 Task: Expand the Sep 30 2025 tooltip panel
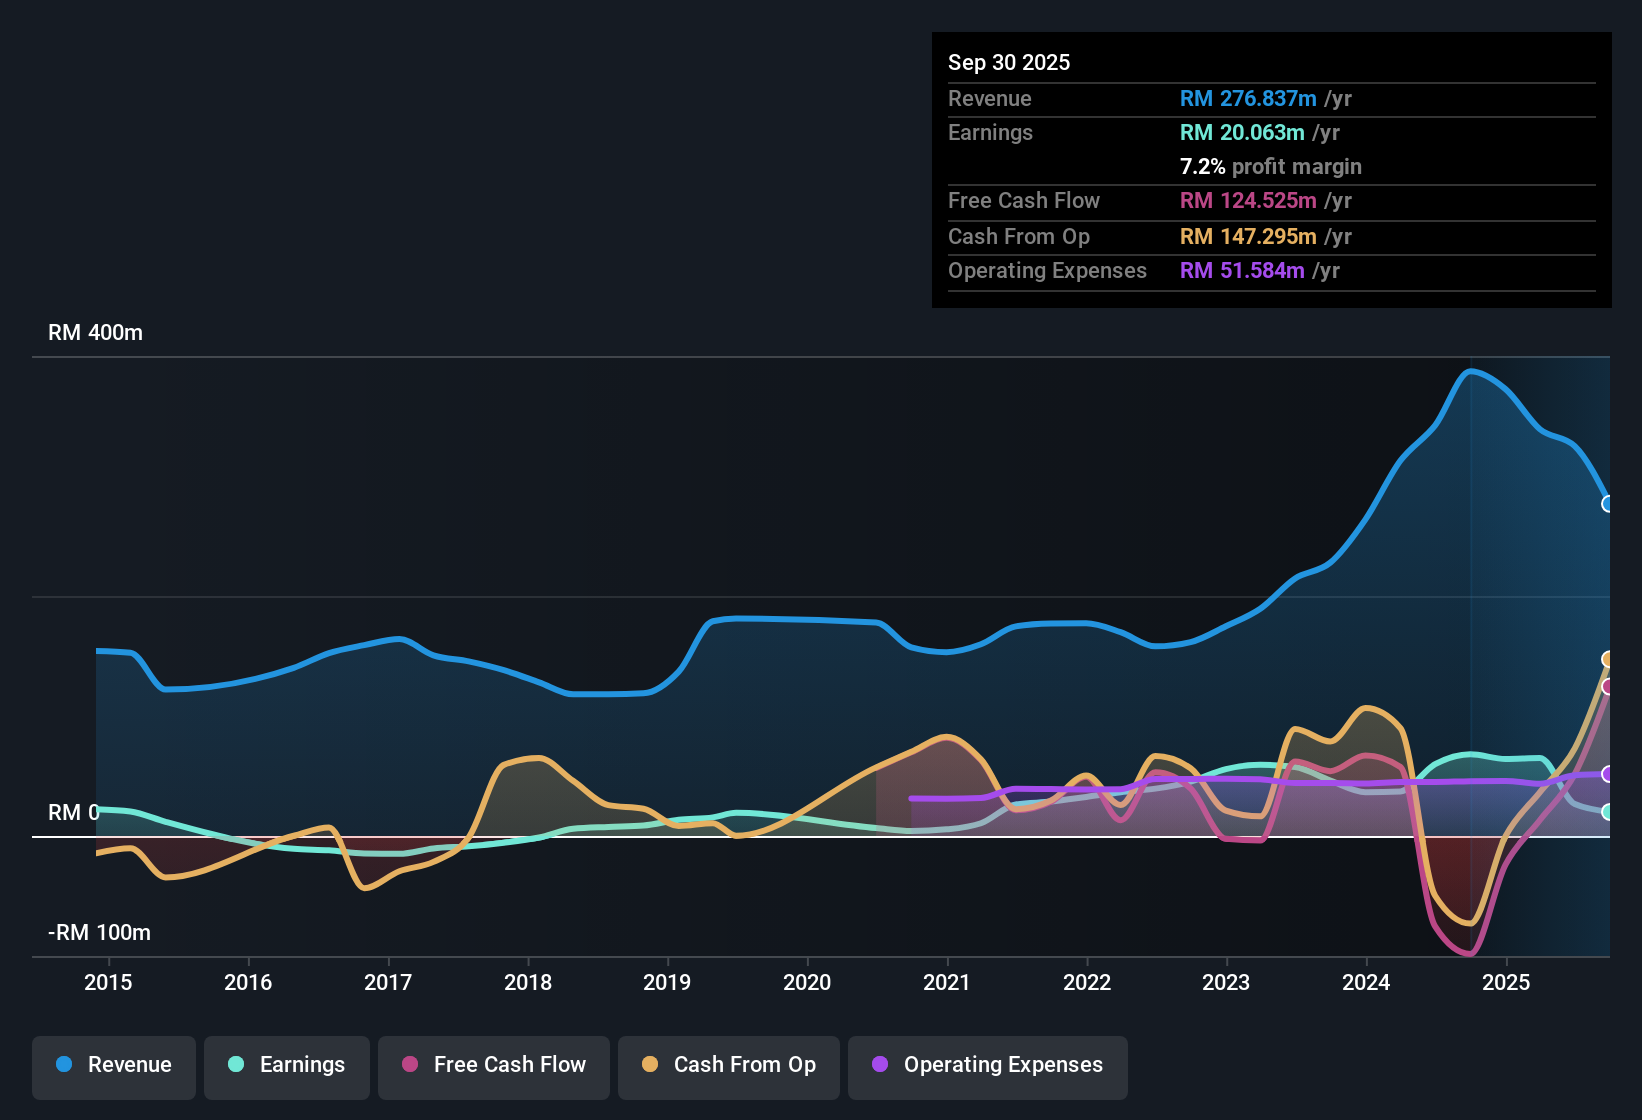[1009, 62]
